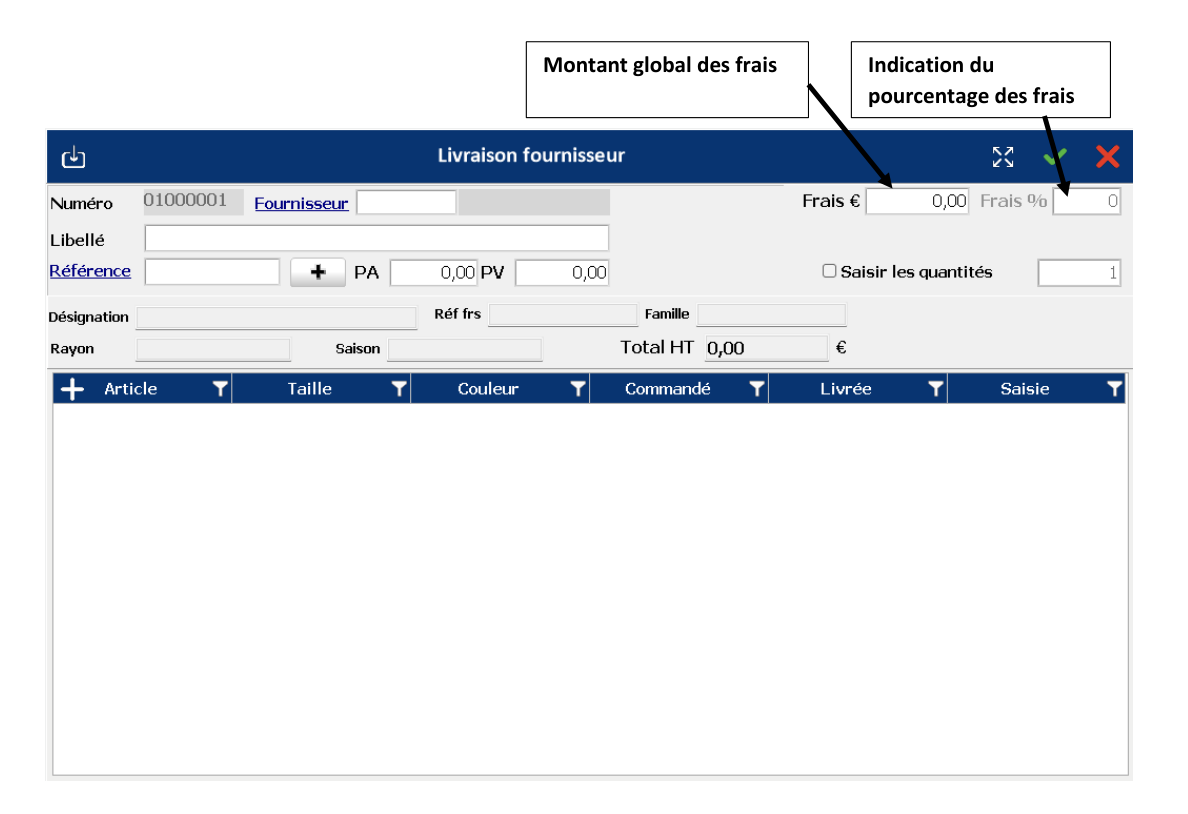This screenshot has width=1188, height=814.
Task: Click the Rayon field
Action: 213,349
